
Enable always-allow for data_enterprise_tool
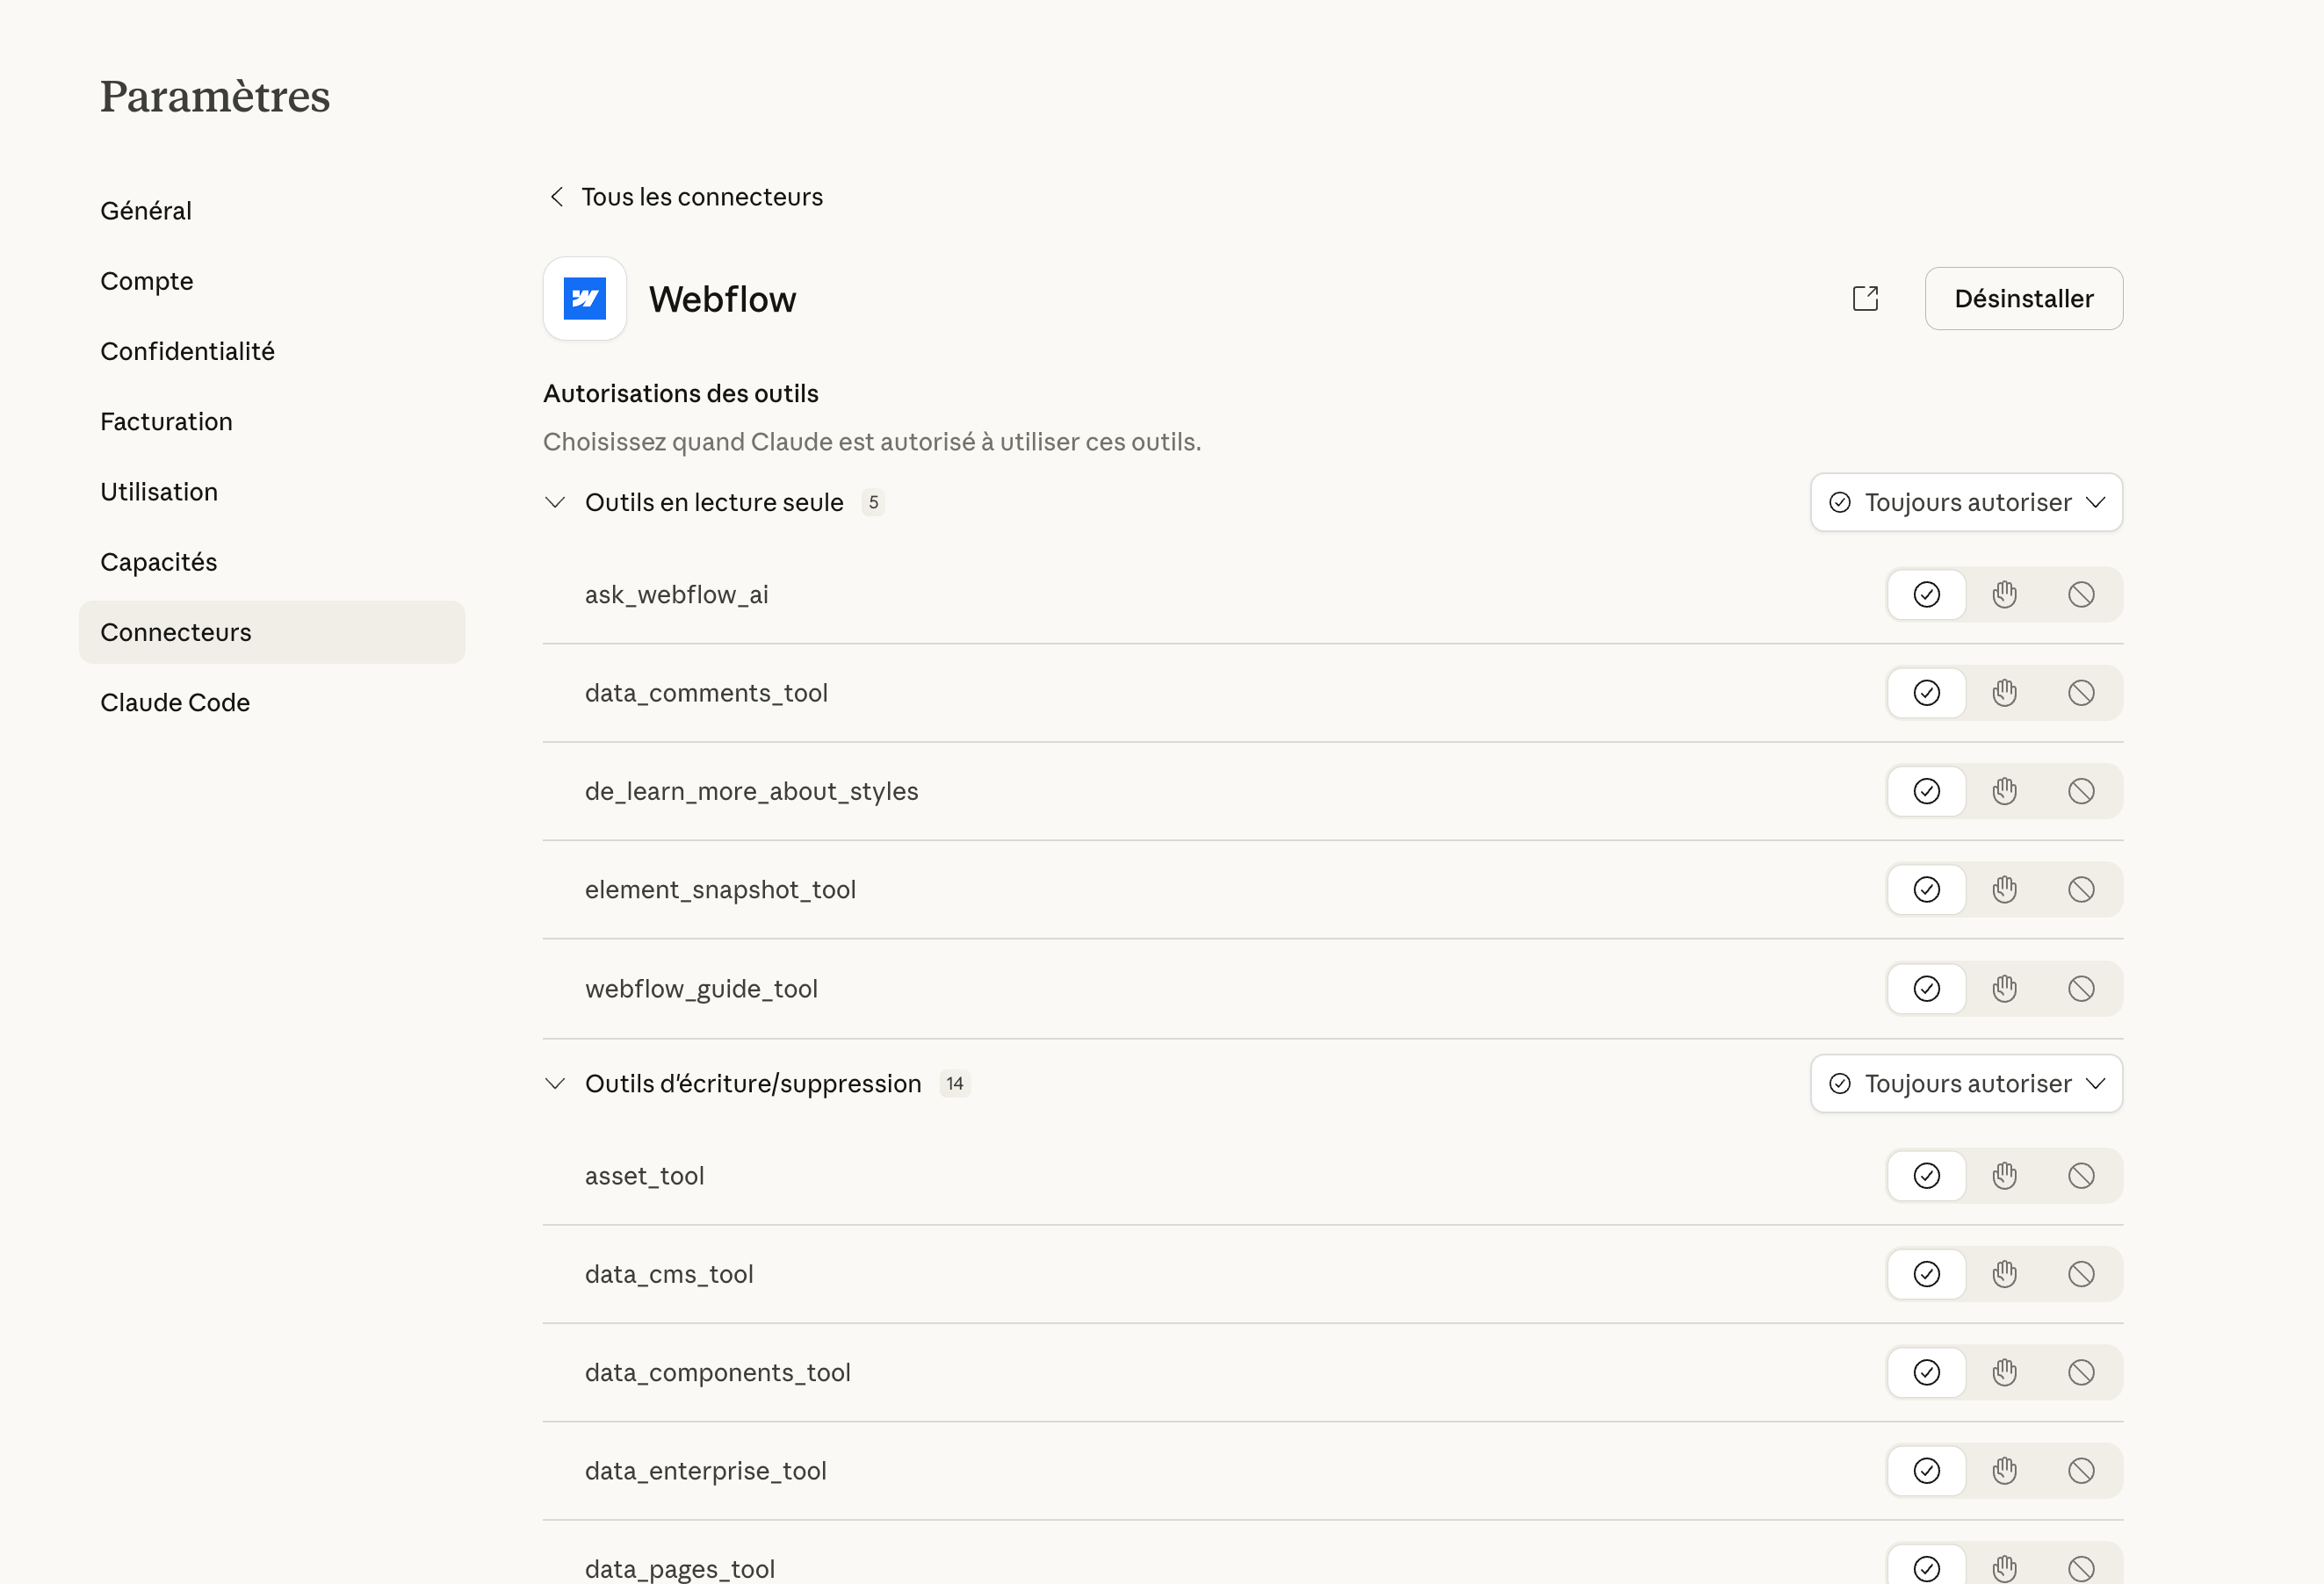[1926, 1470]
